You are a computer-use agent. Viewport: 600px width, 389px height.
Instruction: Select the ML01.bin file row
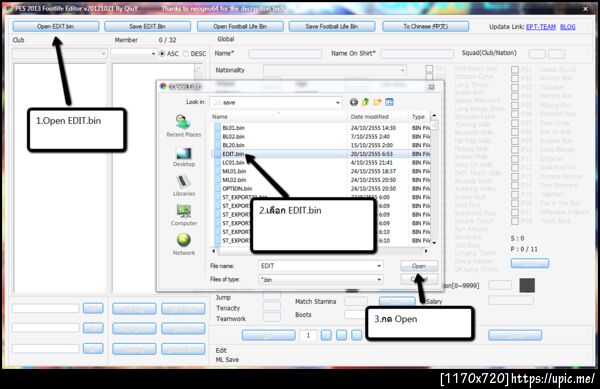point(321,171)
